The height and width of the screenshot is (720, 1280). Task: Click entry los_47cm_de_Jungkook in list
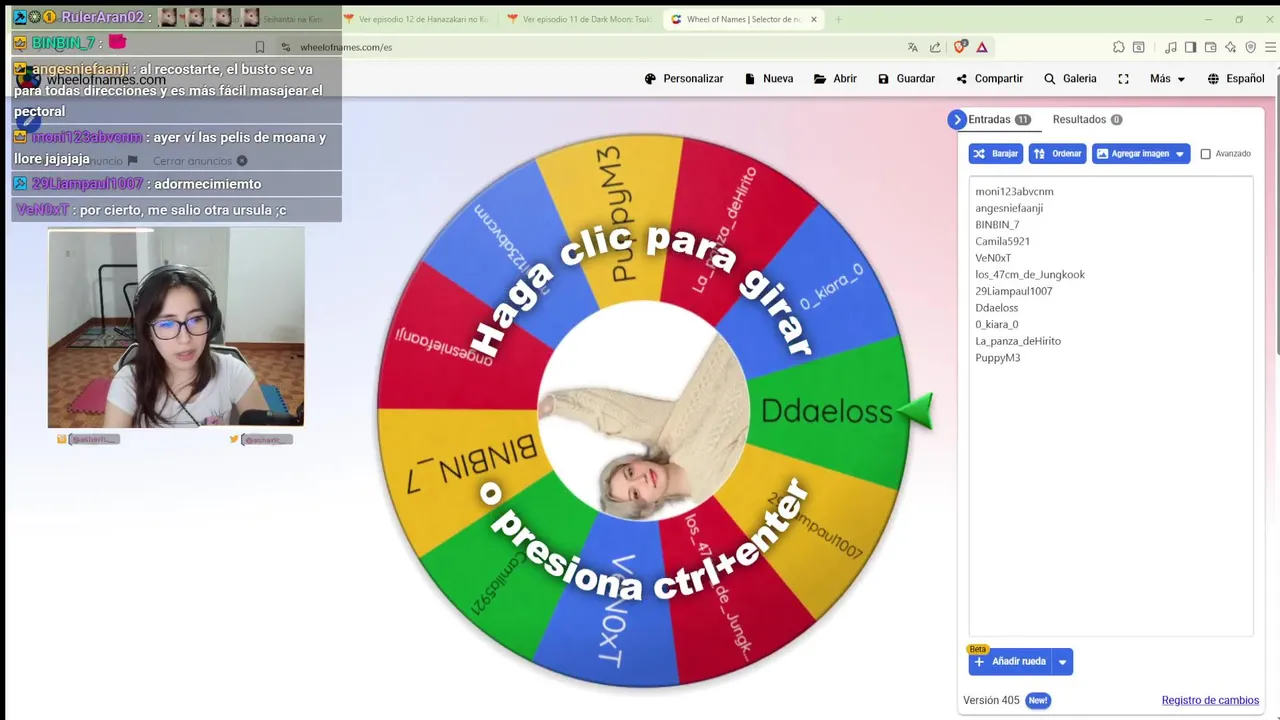[x=1030, y=274]
